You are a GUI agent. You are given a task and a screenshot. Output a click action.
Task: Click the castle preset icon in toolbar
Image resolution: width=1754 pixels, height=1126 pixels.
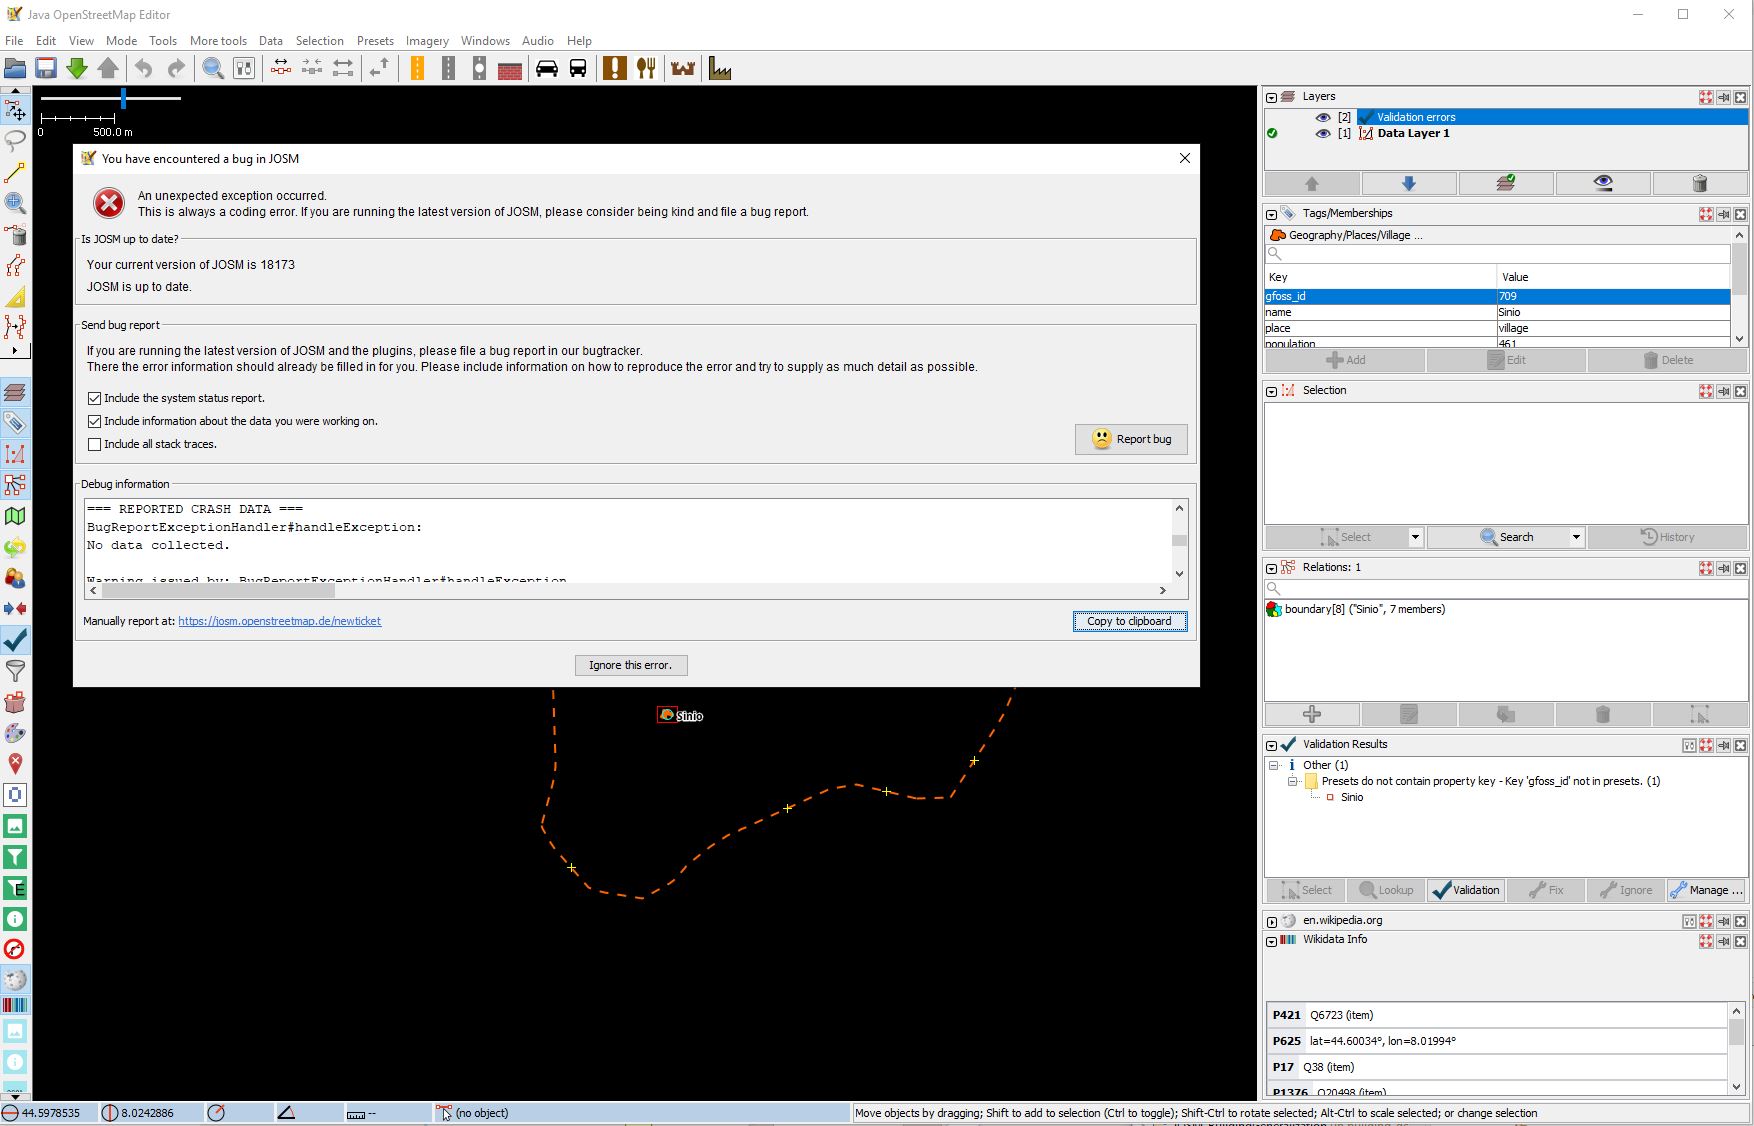[683, 68]
